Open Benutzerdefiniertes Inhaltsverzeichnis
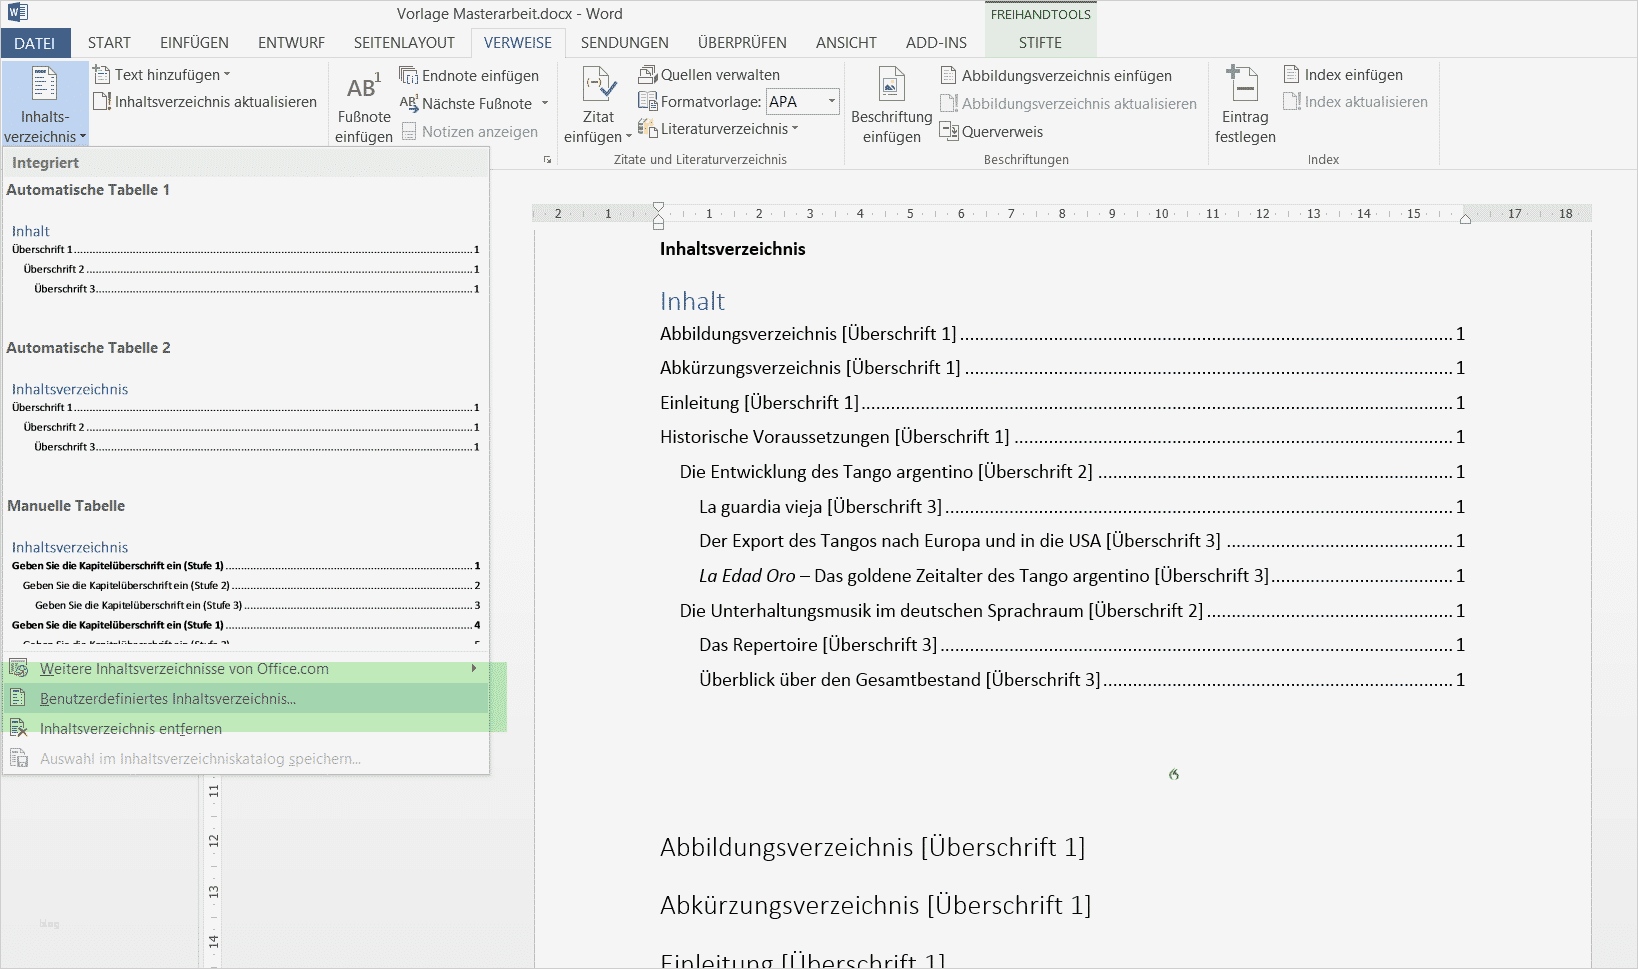The image size is (1638, 969). coord(167,698)
